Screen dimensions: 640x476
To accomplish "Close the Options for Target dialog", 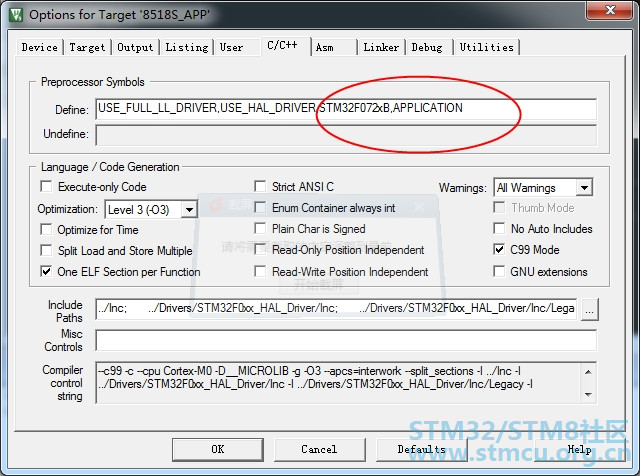I will 610,10.
